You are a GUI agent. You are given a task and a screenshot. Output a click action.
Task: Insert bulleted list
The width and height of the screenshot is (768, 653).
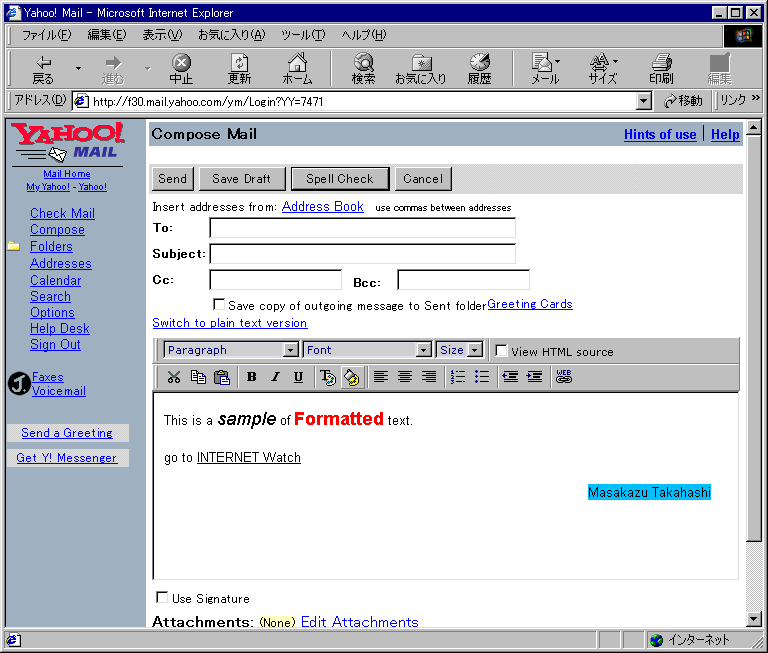tap(481, 376)
